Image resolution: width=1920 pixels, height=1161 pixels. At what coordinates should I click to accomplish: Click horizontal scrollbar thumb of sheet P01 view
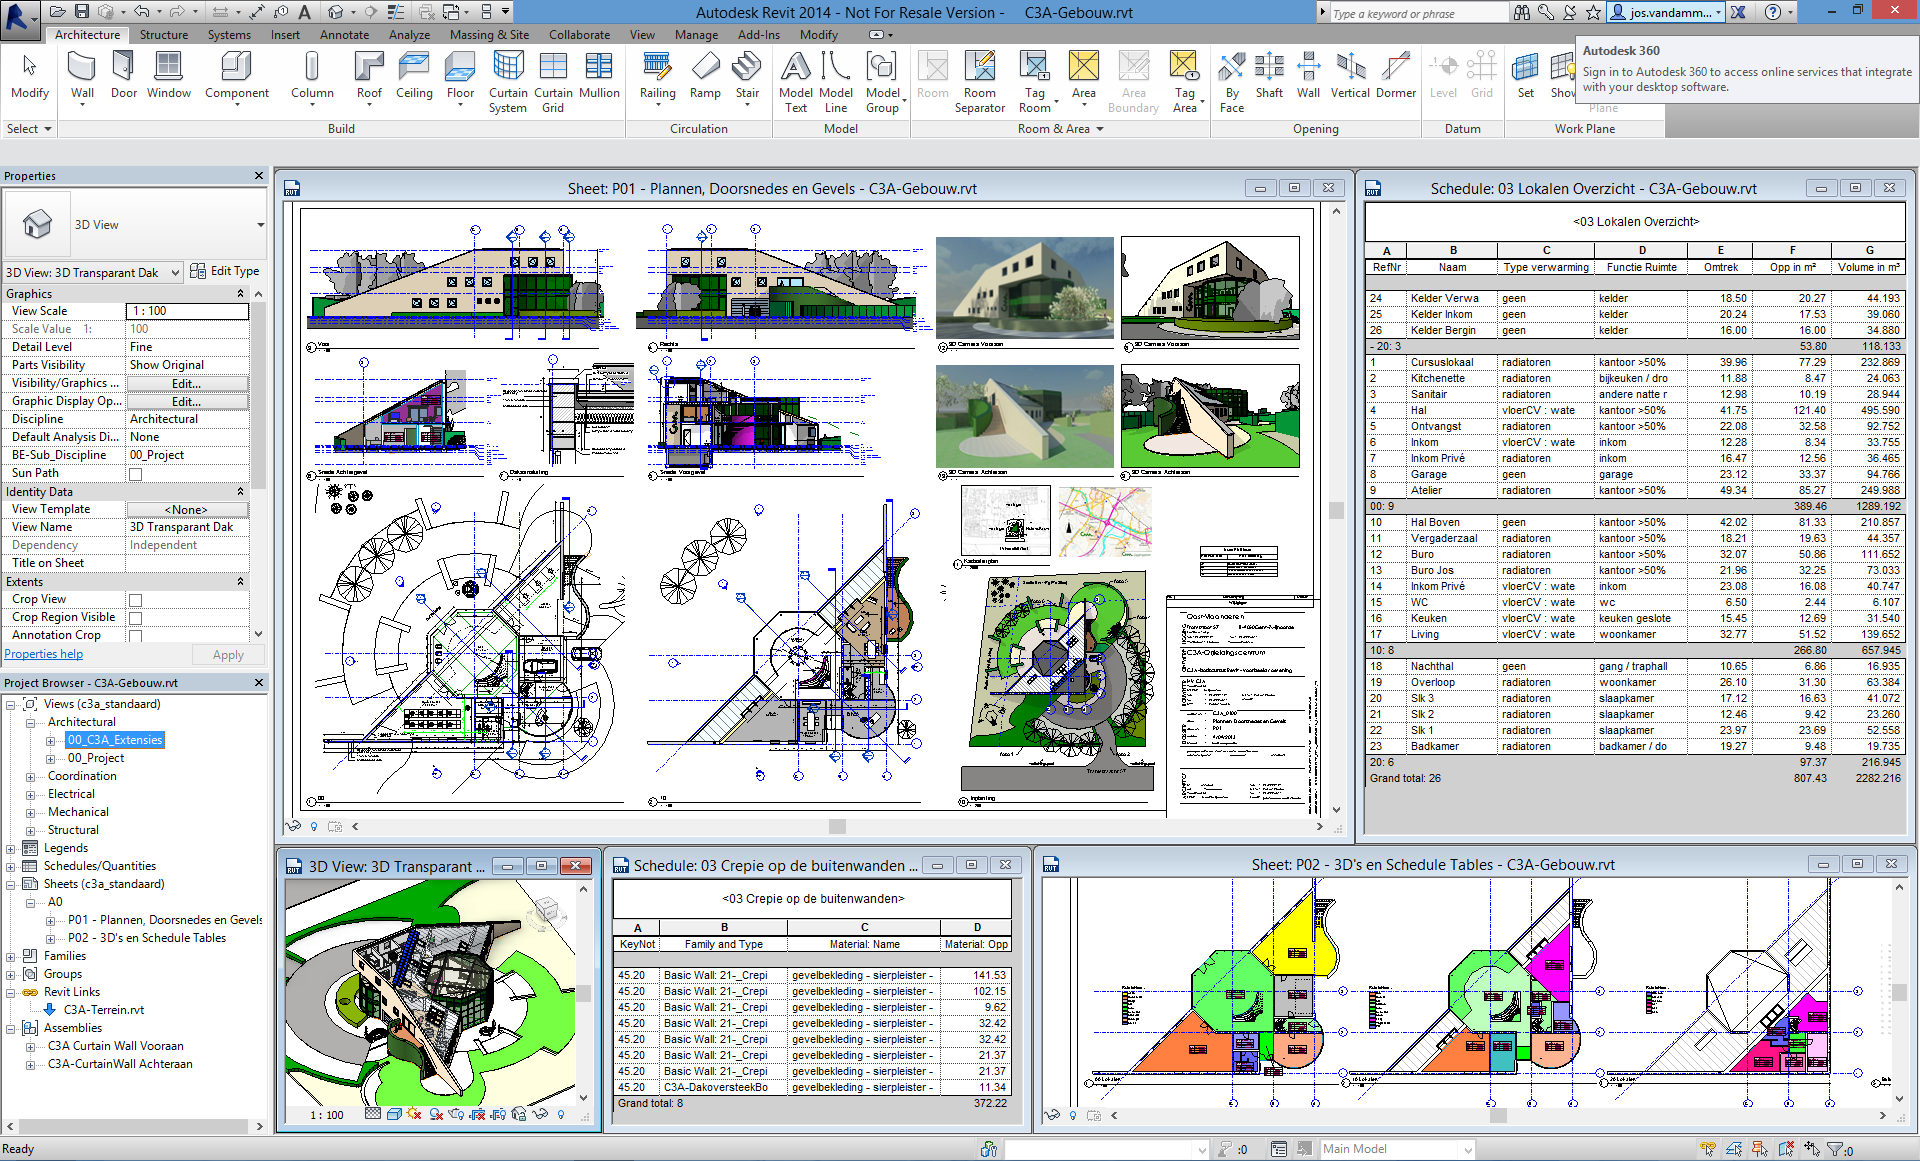point(838,827)
